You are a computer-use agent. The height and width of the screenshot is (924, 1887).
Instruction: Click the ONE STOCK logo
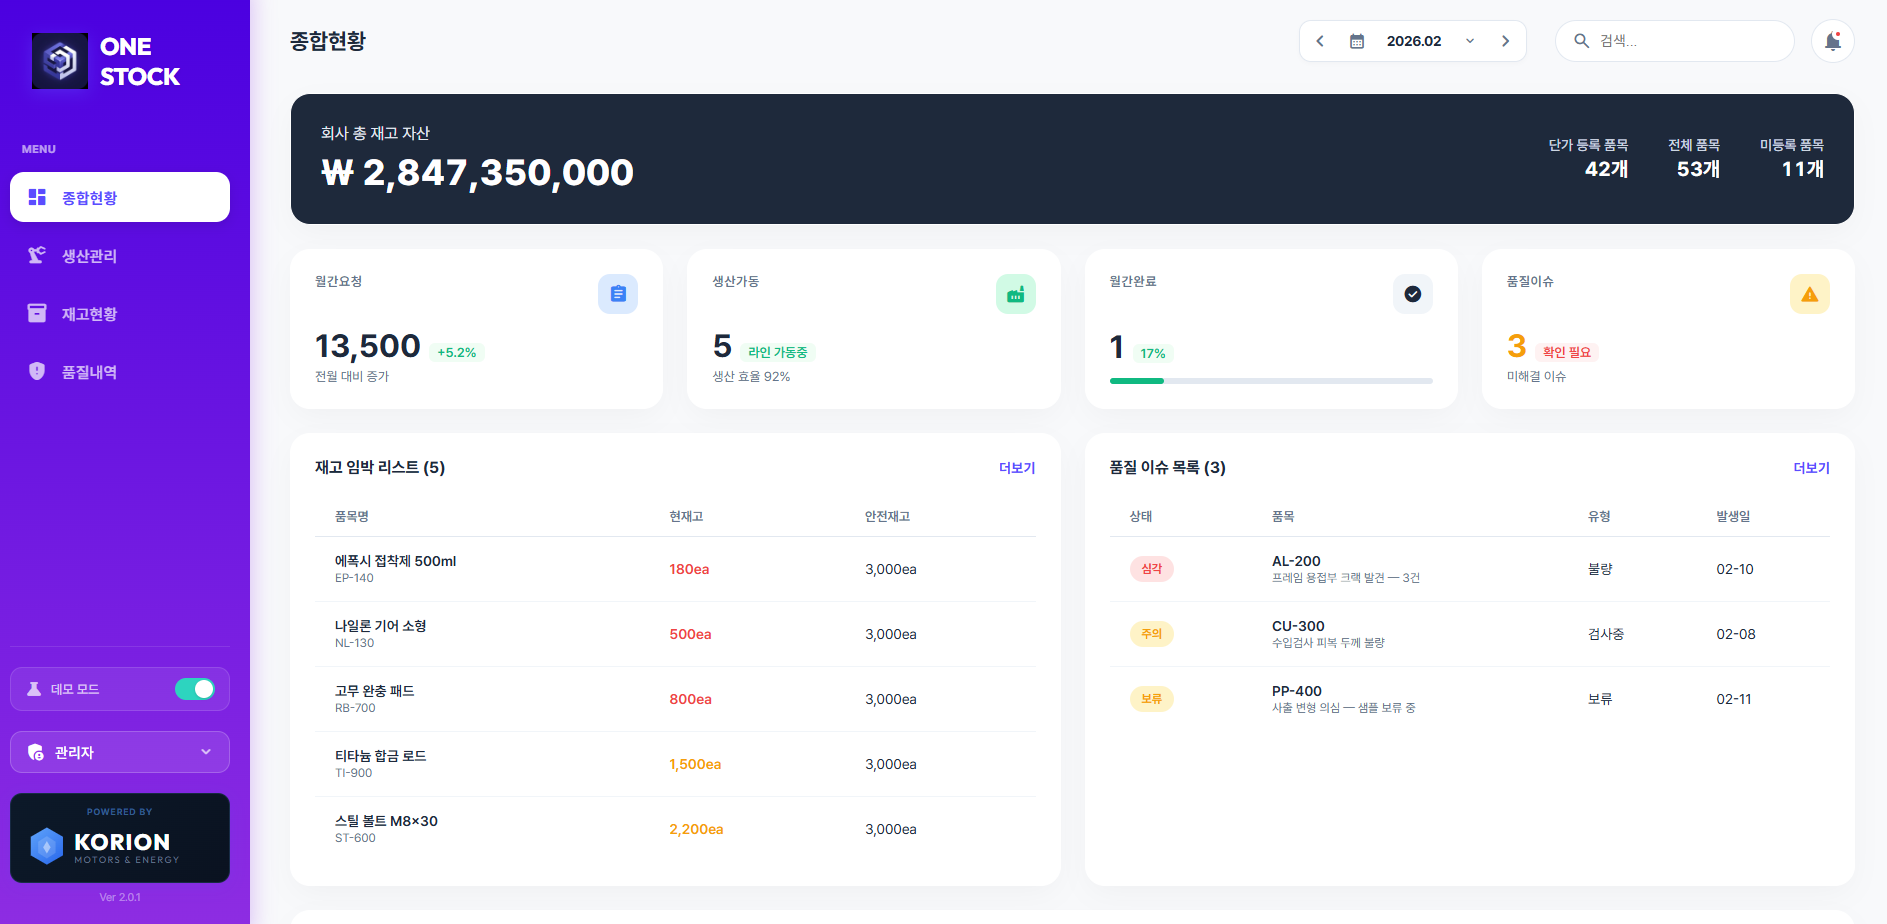(x=106, y=61)
